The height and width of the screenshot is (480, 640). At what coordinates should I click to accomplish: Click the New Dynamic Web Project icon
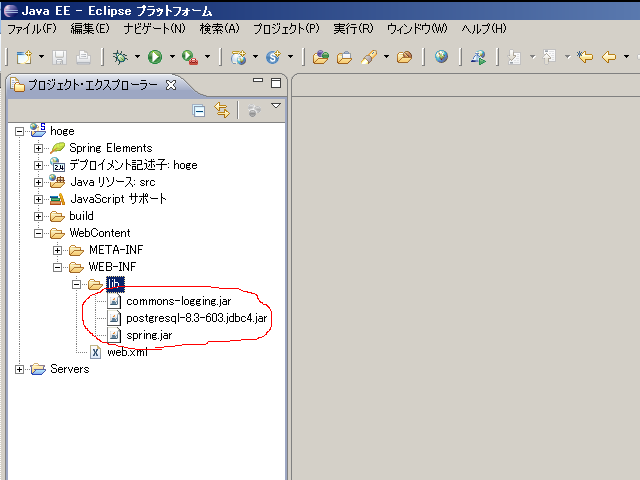pyautogui.click(x=238, y=57)
